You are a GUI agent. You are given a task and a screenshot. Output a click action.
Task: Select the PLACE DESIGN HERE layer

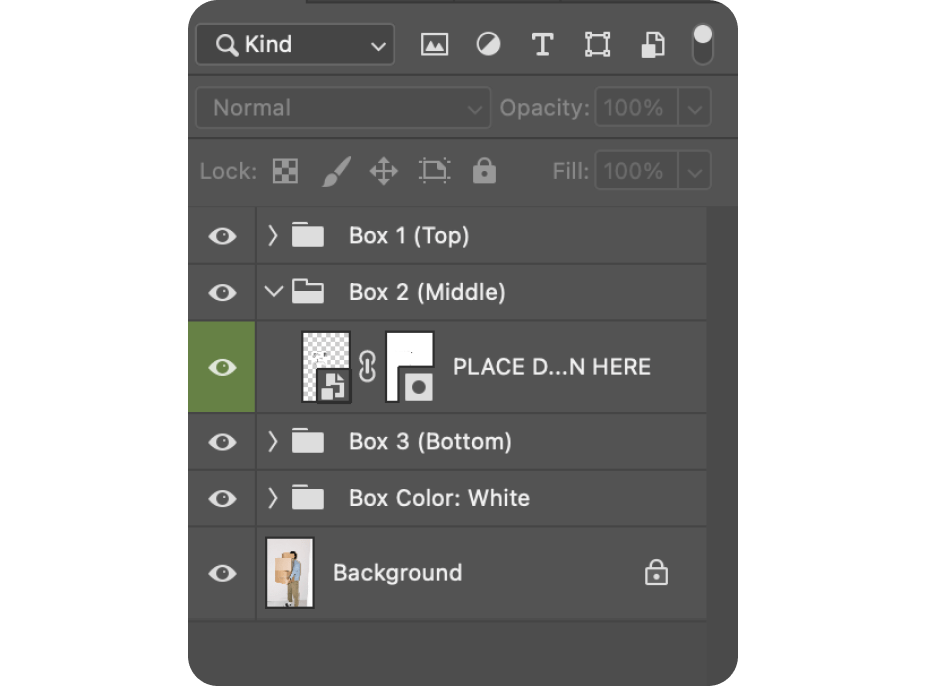550,366
